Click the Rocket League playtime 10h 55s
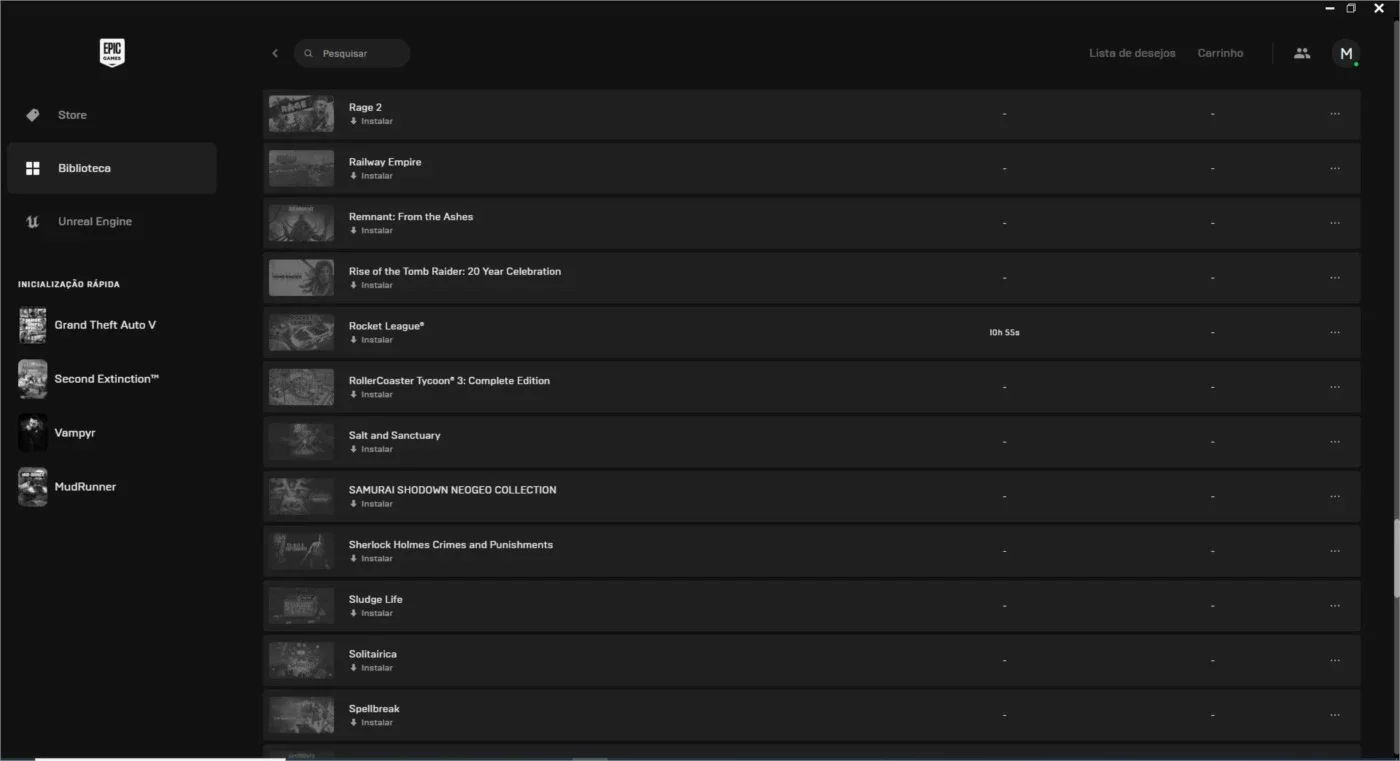The height and width of the screenshot is (761, 1400). 1004,332
